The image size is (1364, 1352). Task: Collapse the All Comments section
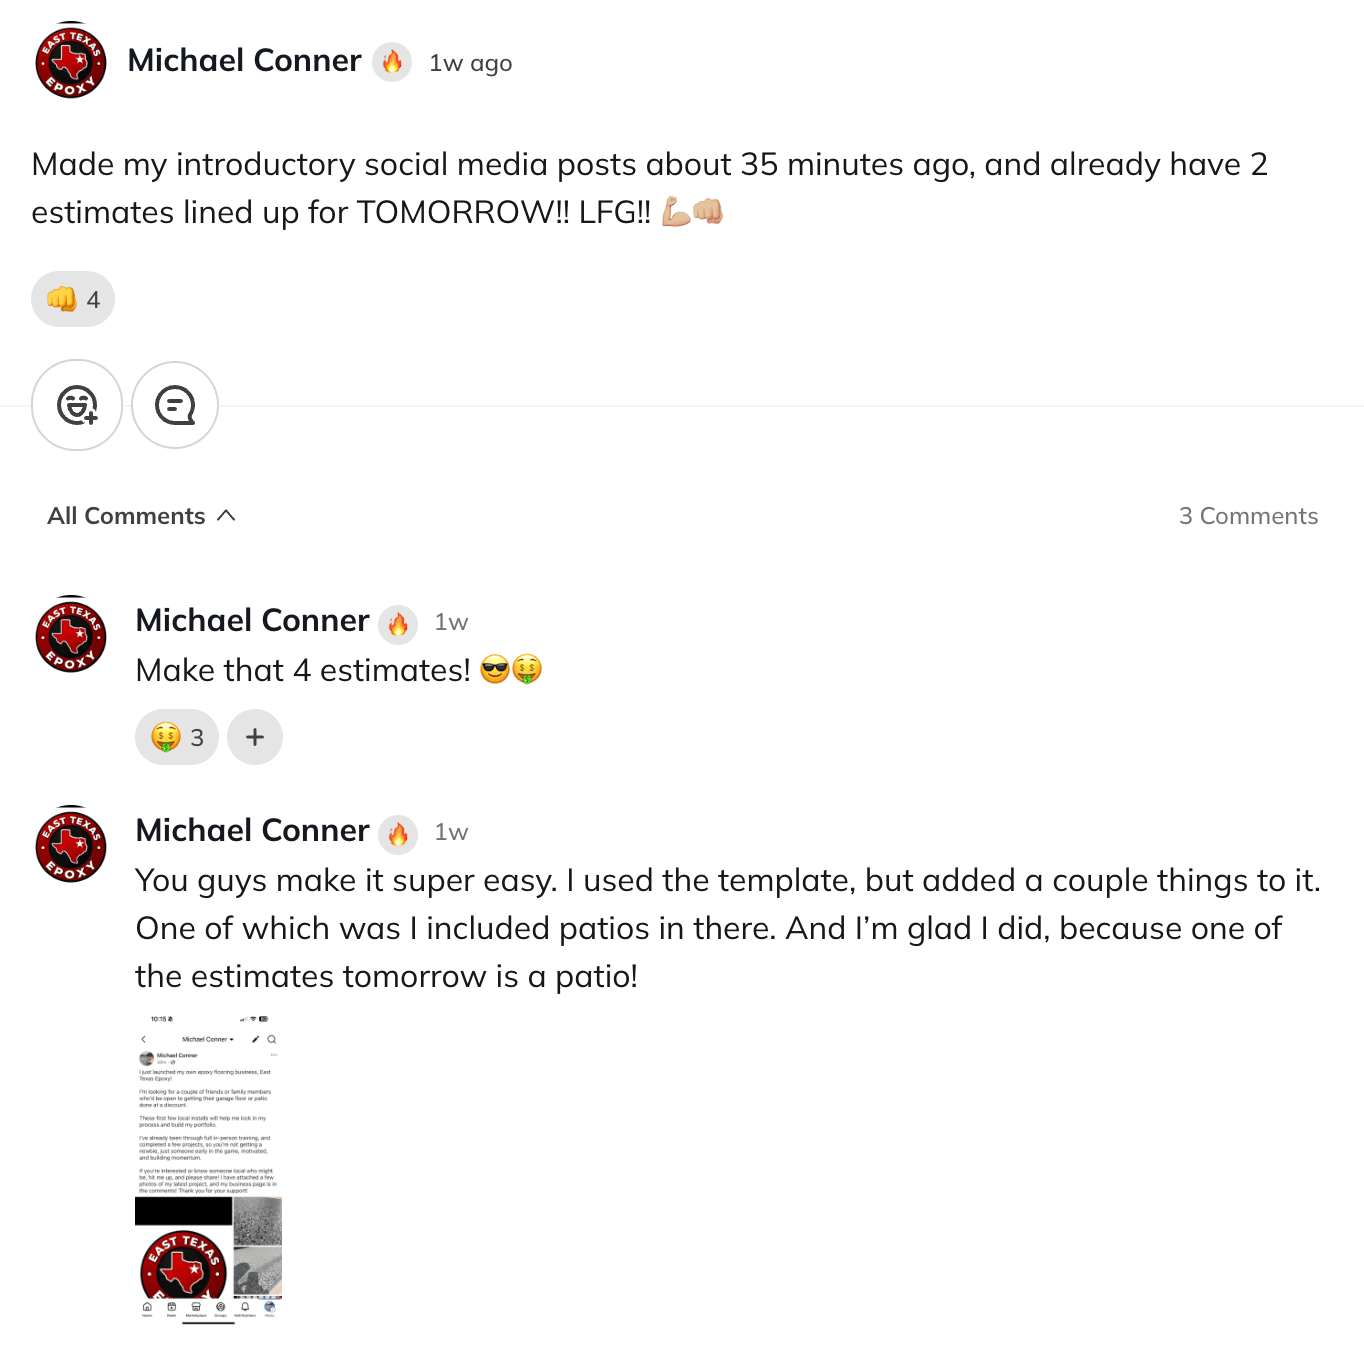(x=141, y=516)
